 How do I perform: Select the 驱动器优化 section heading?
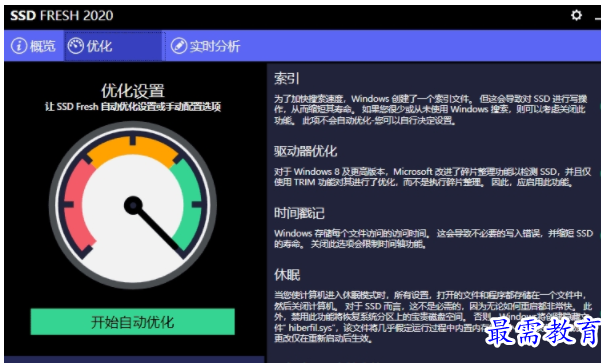tap(305, 151)
